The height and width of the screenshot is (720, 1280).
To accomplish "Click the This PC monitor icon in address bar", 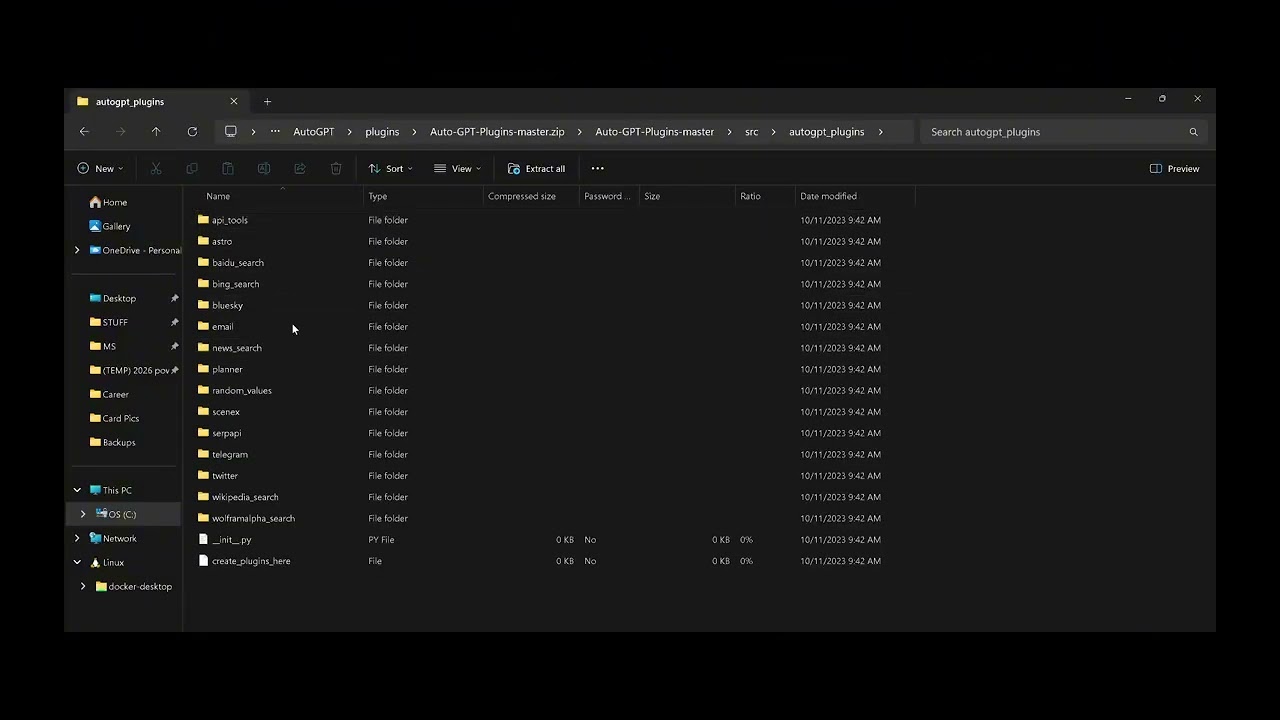I will [231, 132].
